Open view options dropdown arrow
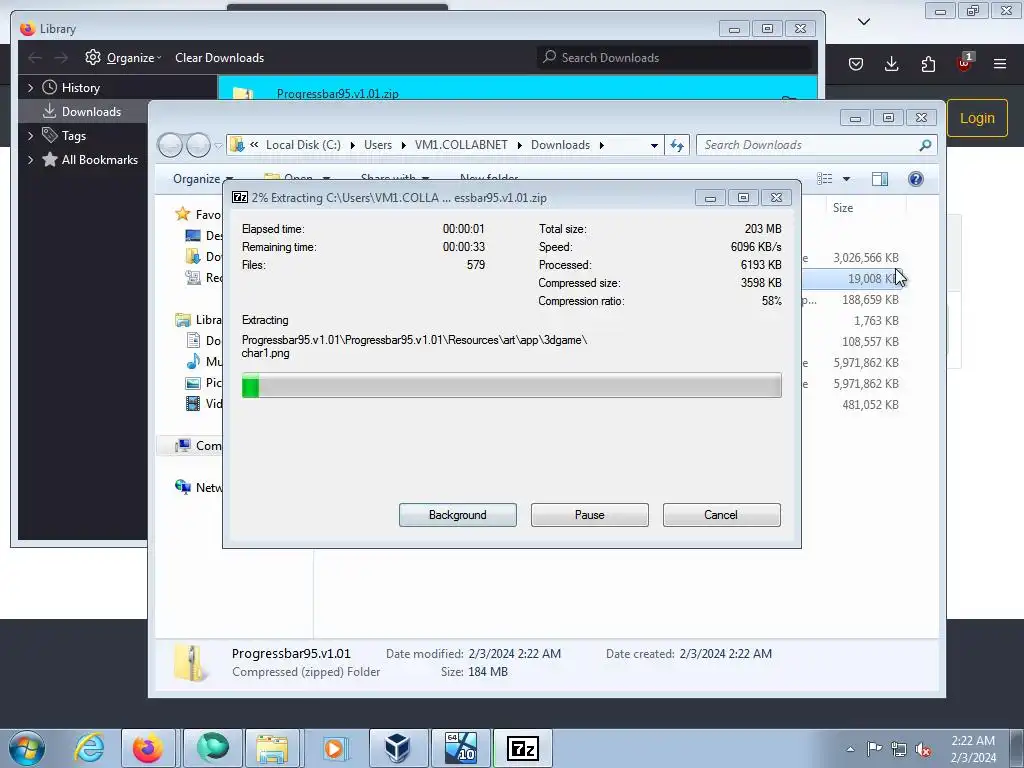Image resolution: width=1024 pixels, height=768 pixels. (846, 179)
